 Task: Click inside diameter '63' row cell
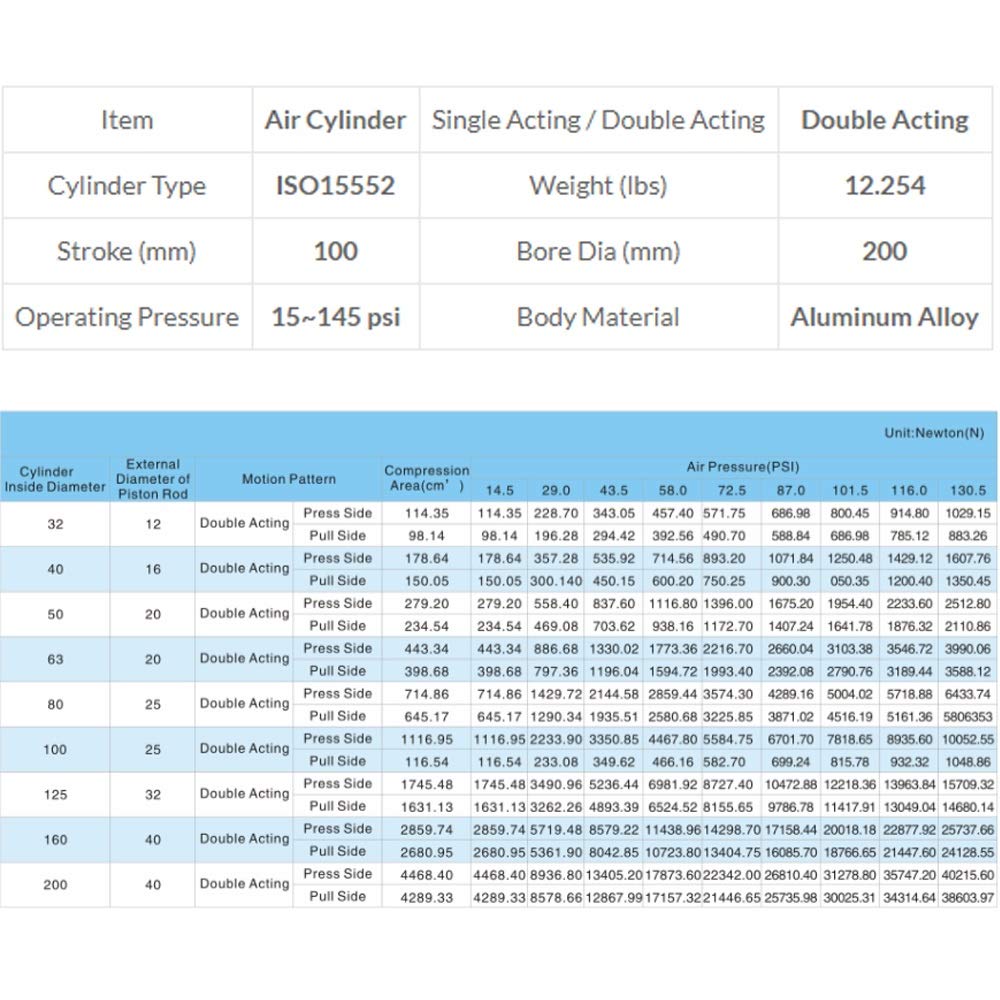pos(55,659)
